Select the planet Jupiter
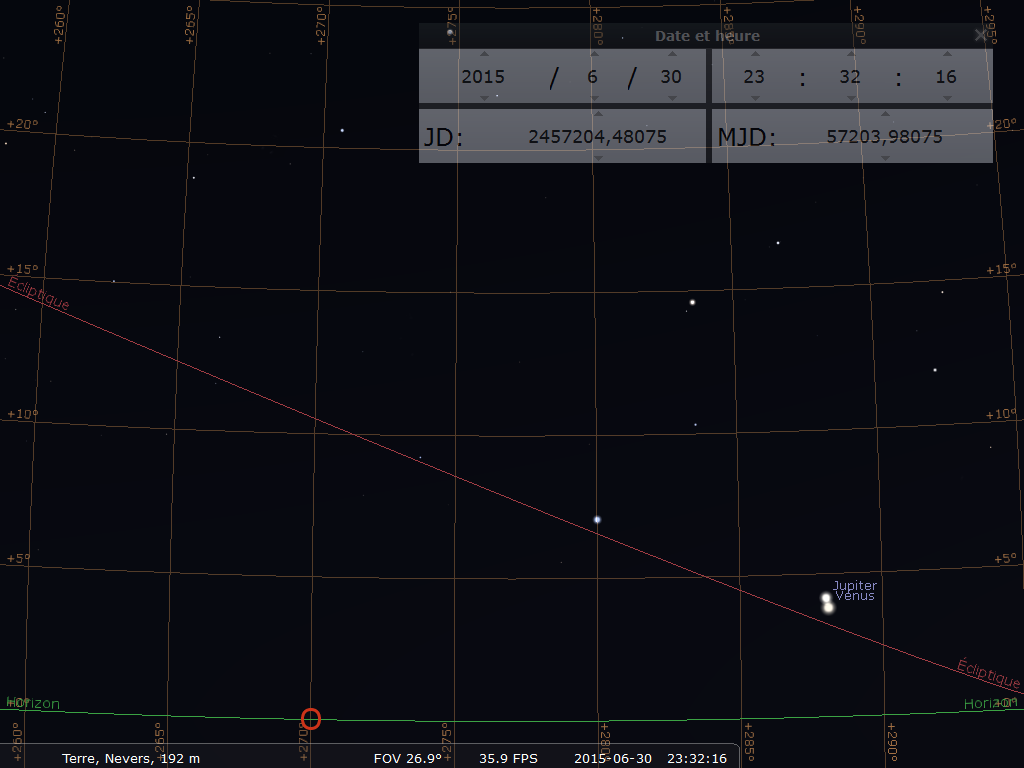1024x768 pixels. click(826, 598)
